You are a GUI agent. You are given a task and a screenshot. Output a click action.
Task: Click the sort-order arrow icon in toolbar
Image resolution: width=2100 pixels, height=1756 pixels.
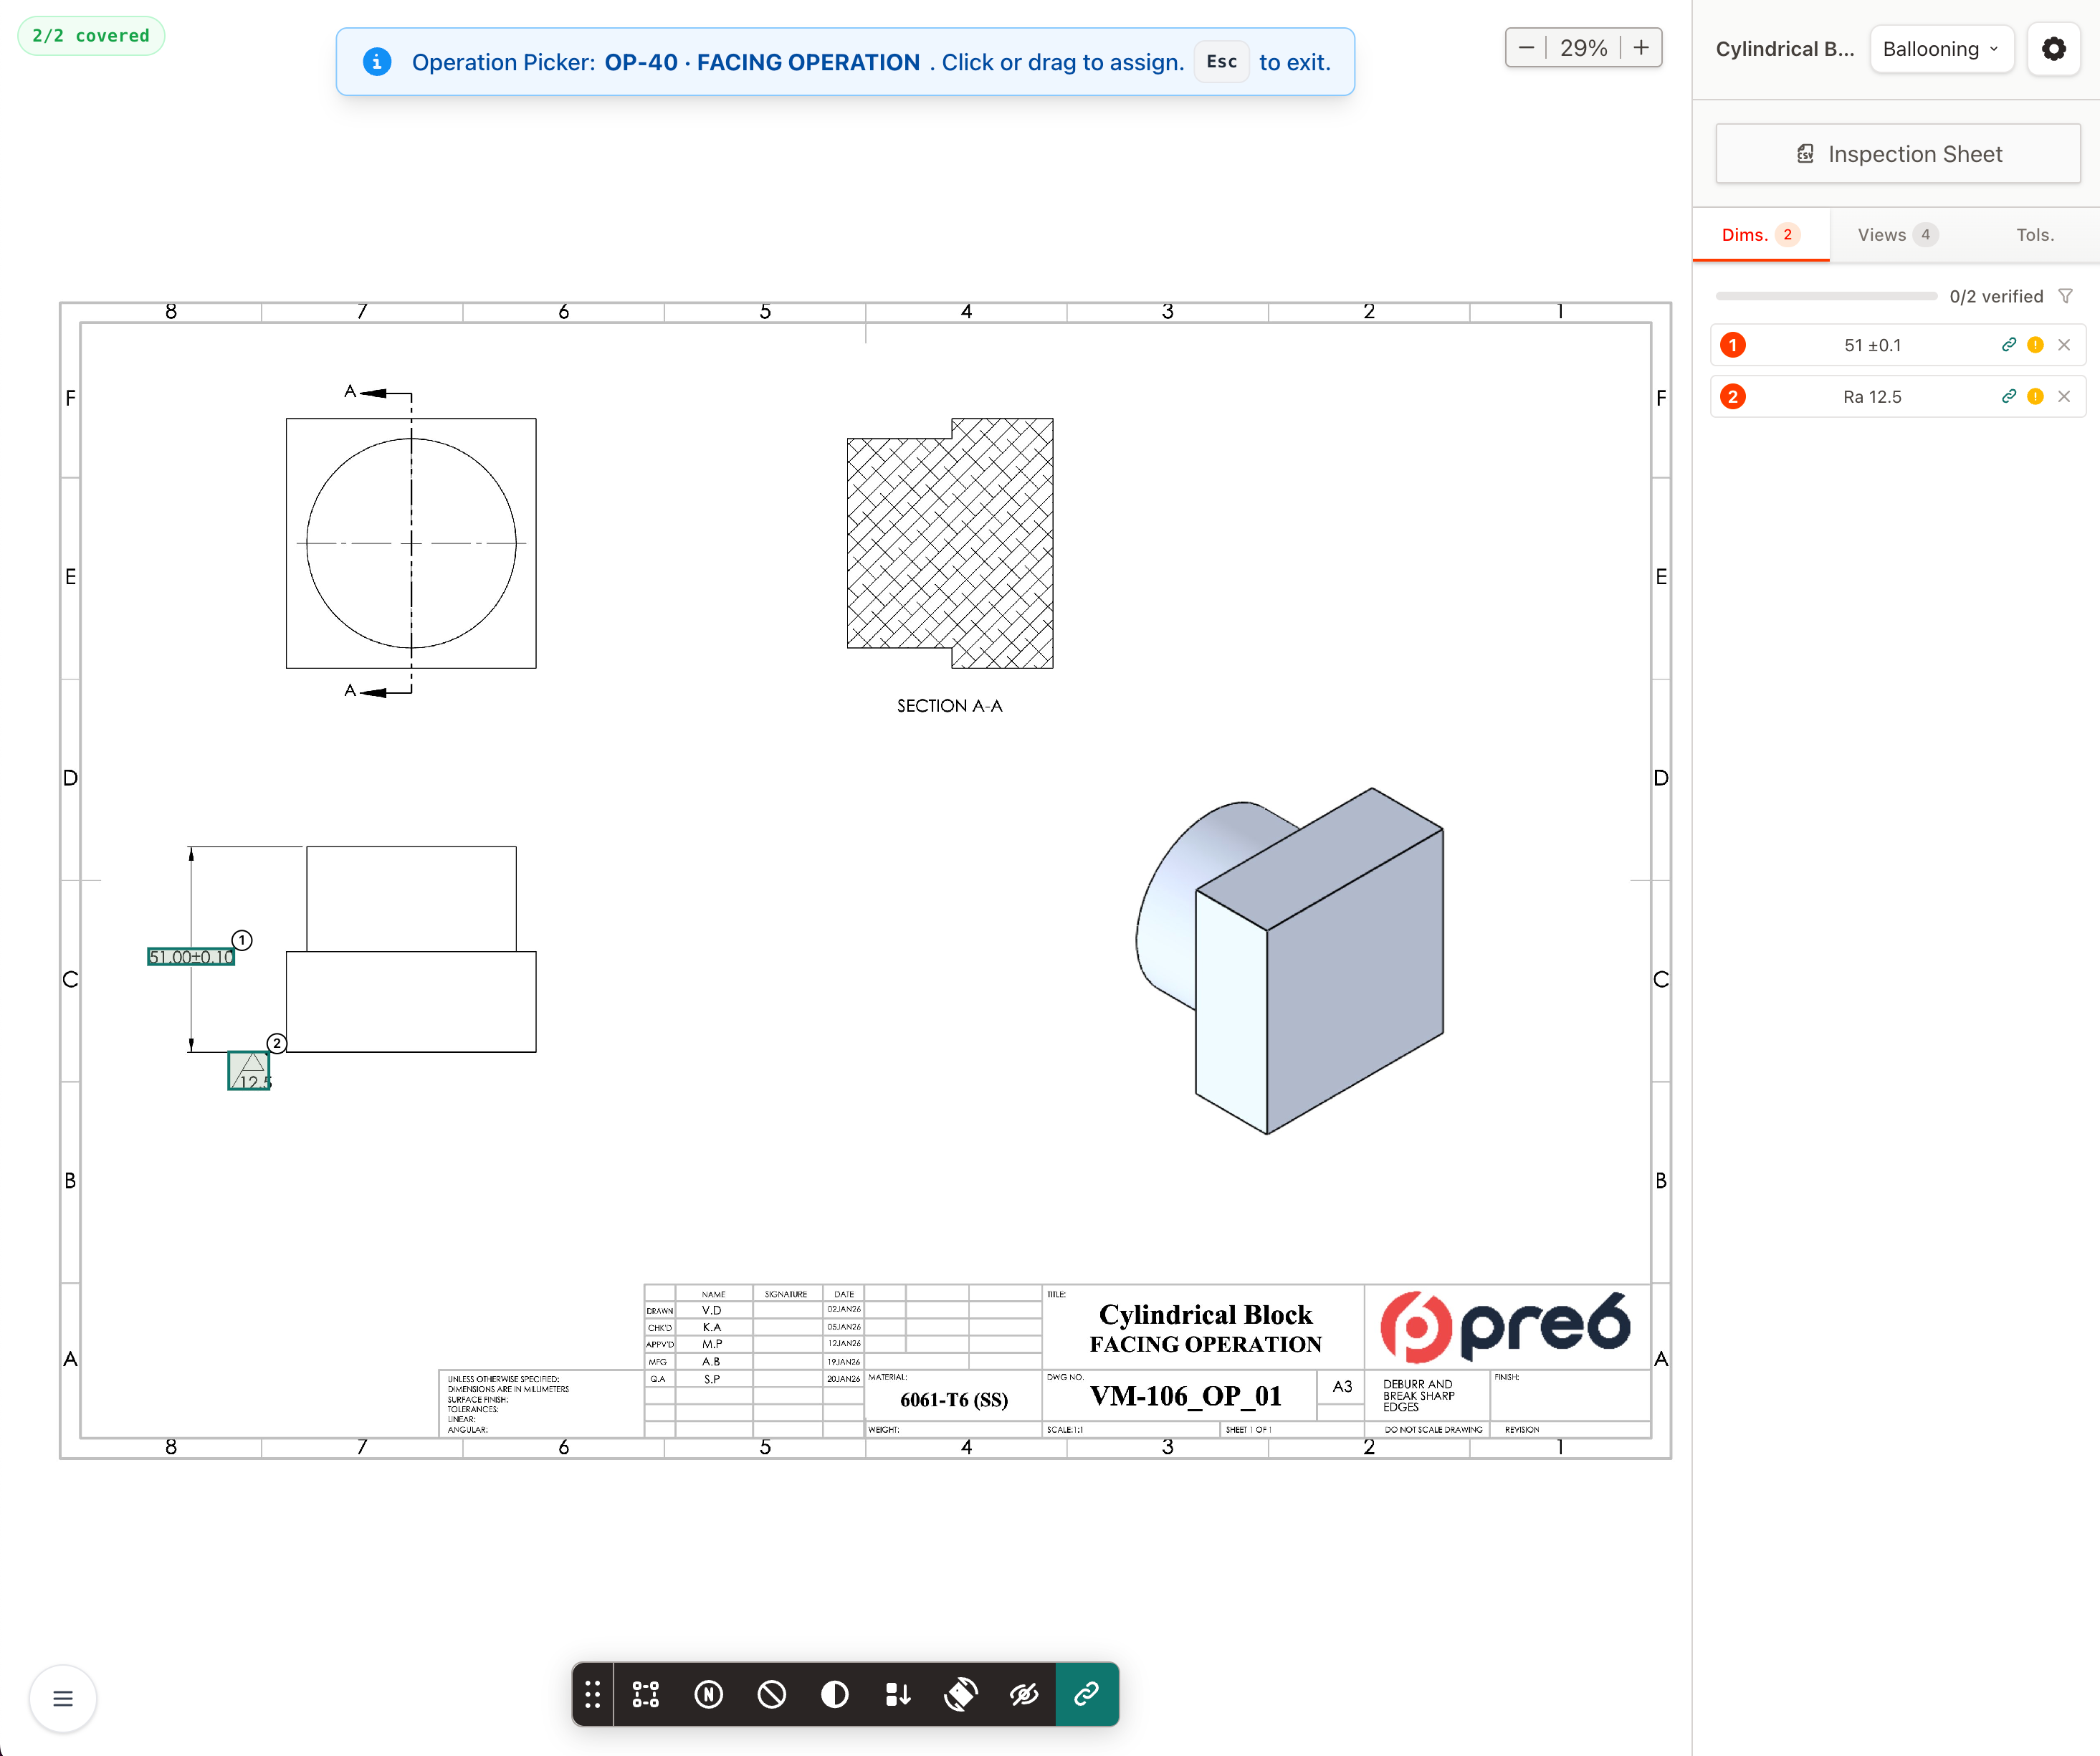point(897,1694)
